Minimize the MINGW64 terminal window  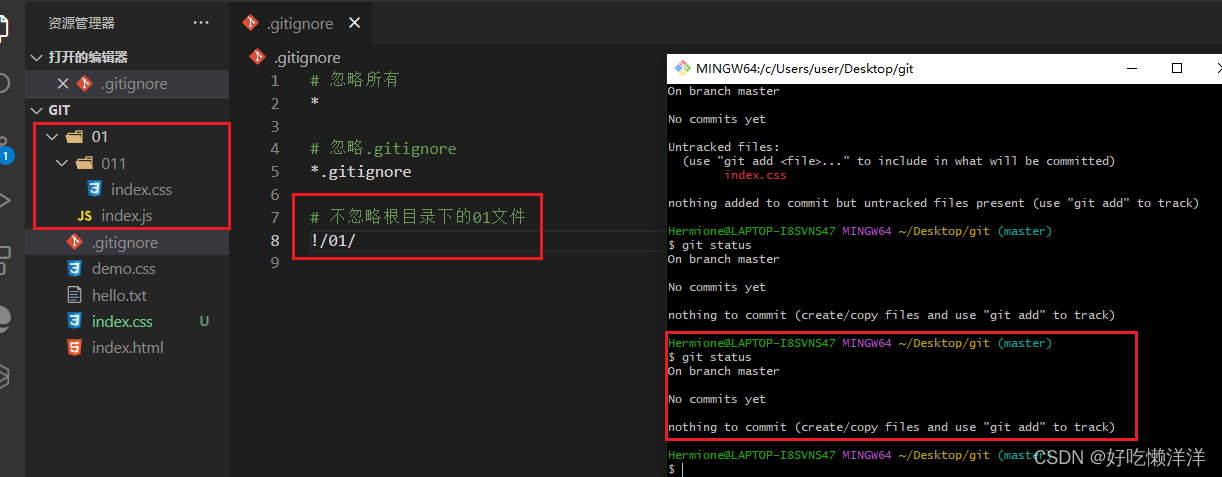point(1132,68)
